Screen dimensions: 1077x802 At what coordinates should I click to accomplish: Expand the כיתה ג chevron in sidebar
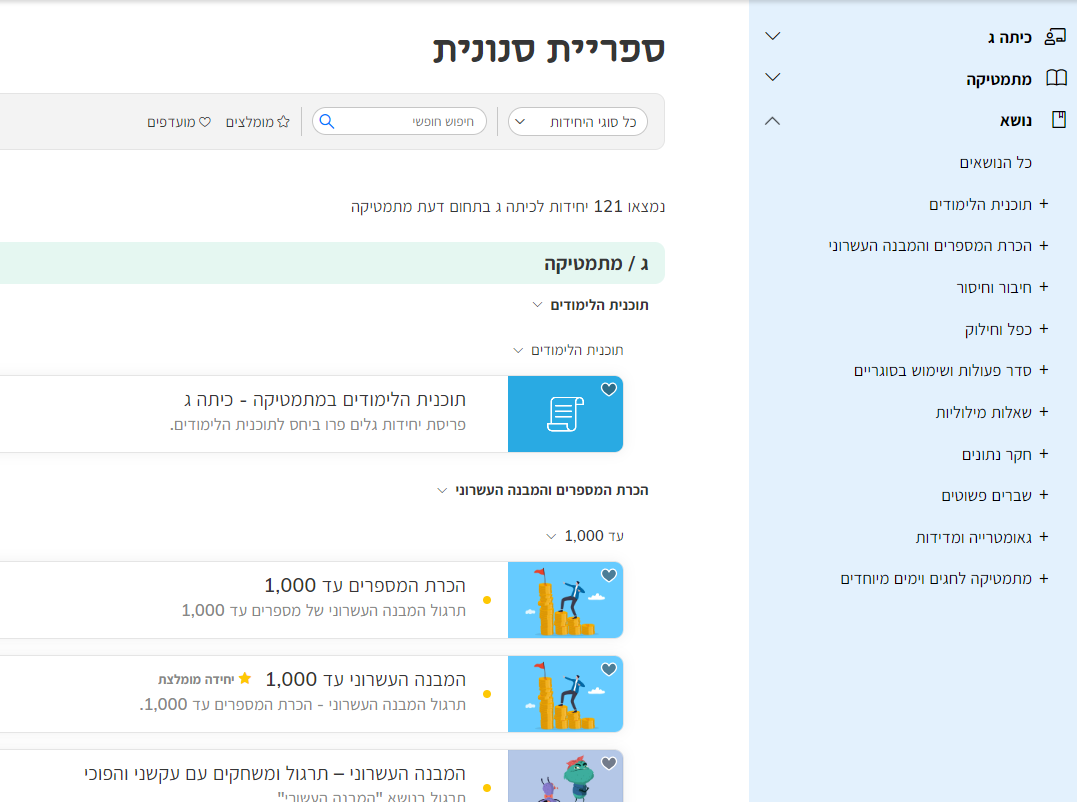click(x=773, y=36)
